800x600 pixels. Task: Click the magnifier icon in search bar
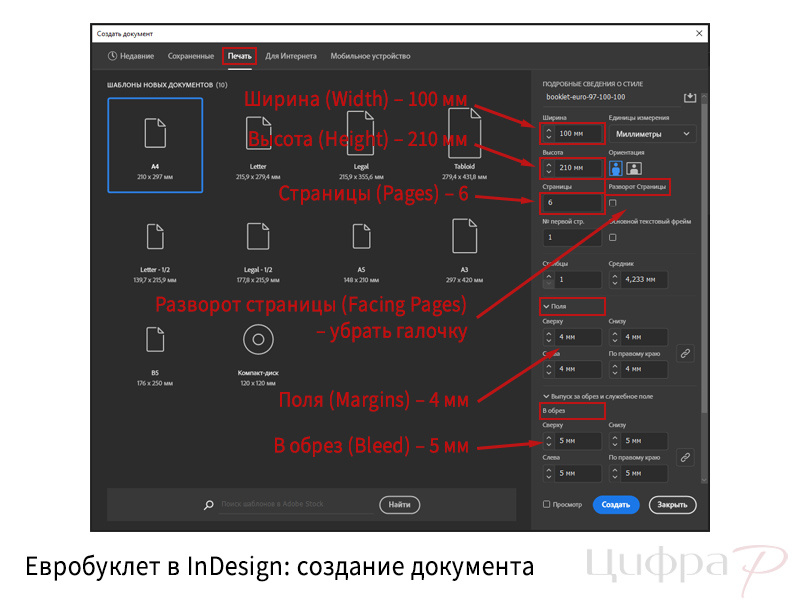coord(208,505)
